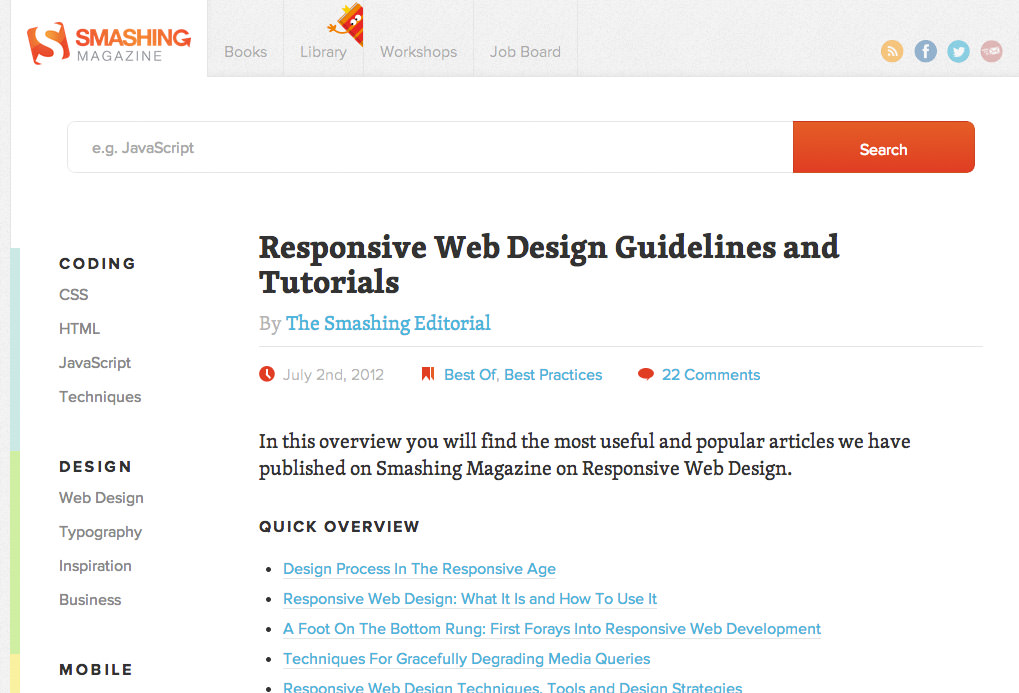Go to Workshops in top navigation
Screen dimensions: 1019x693
418,52
